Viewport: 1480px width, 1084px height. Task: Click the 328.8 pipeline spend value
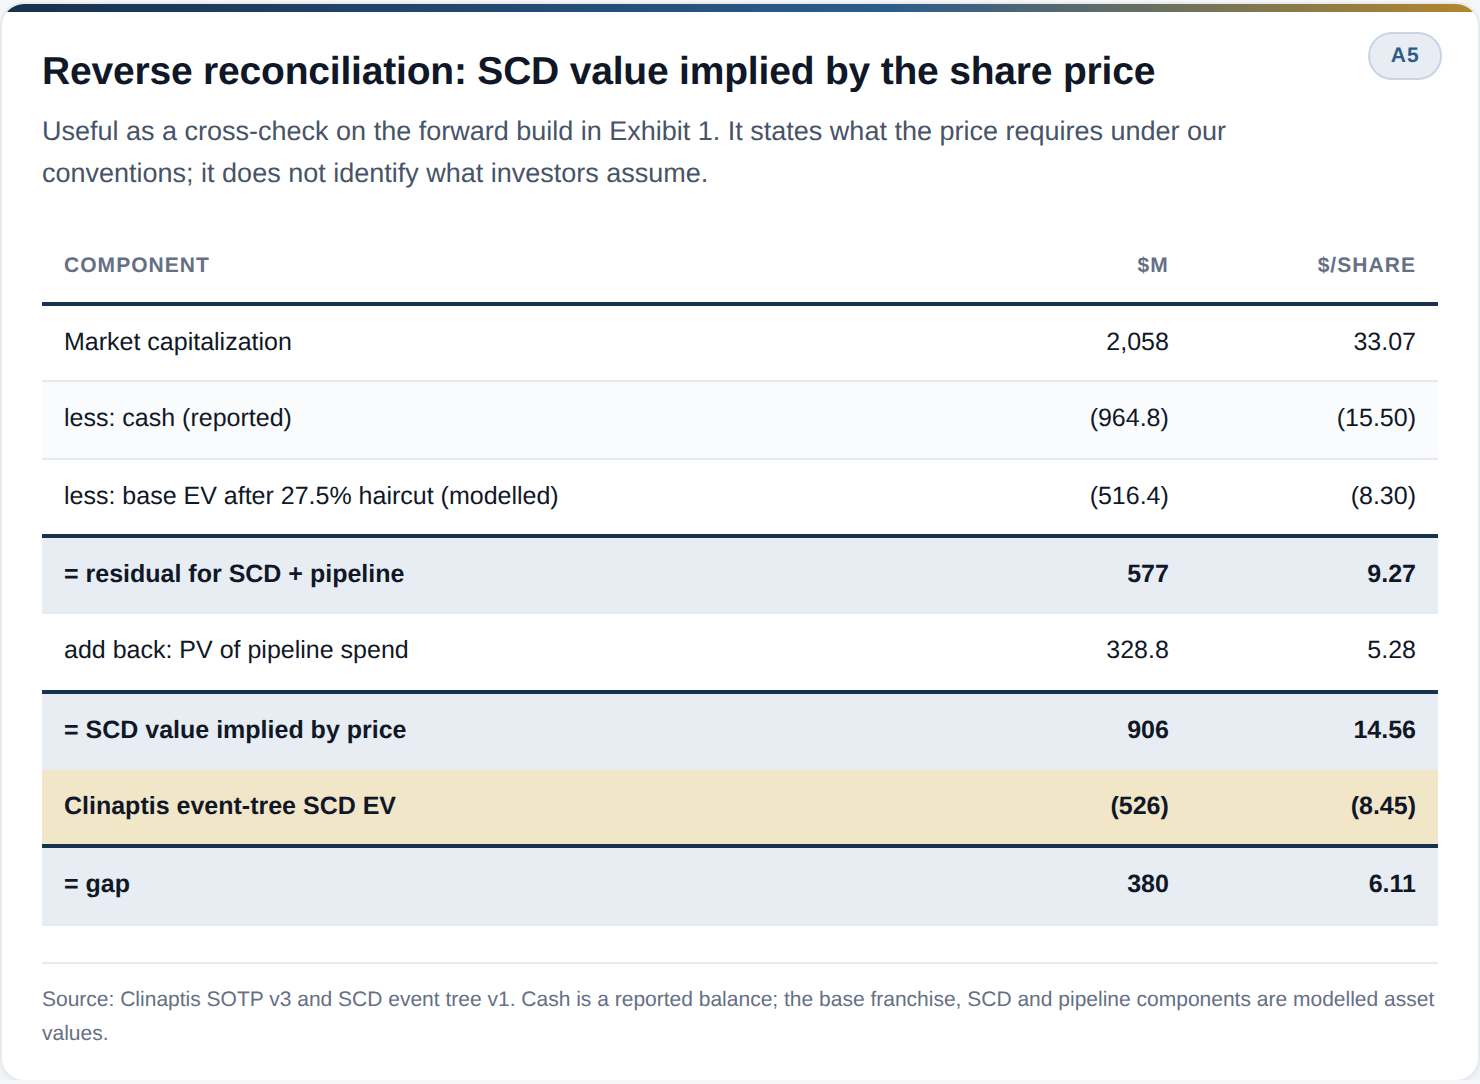1137,650
